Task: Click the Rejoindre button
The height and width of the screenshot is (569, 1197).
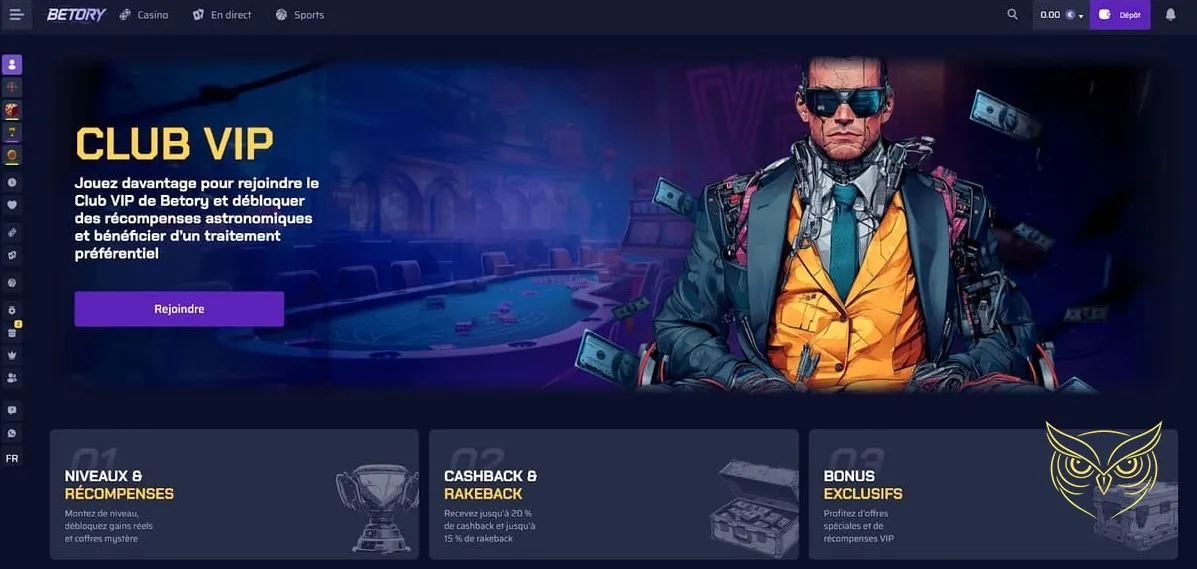Action: 179,309
